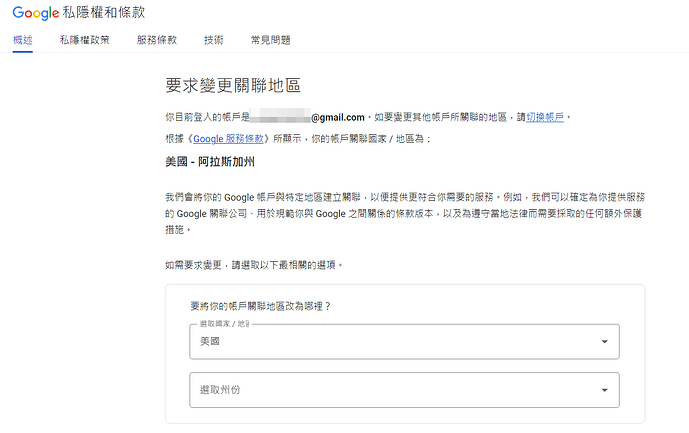Screen dimensions: 689x433
Task: Click the arrow on the 美國 dropdown
Action: click(605, 342)
